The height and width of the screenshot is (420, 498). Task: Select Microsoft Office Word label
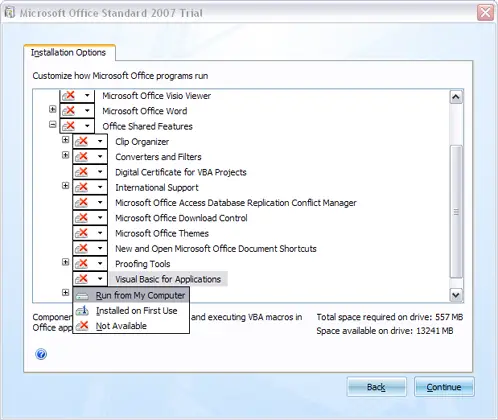point(145,111)
